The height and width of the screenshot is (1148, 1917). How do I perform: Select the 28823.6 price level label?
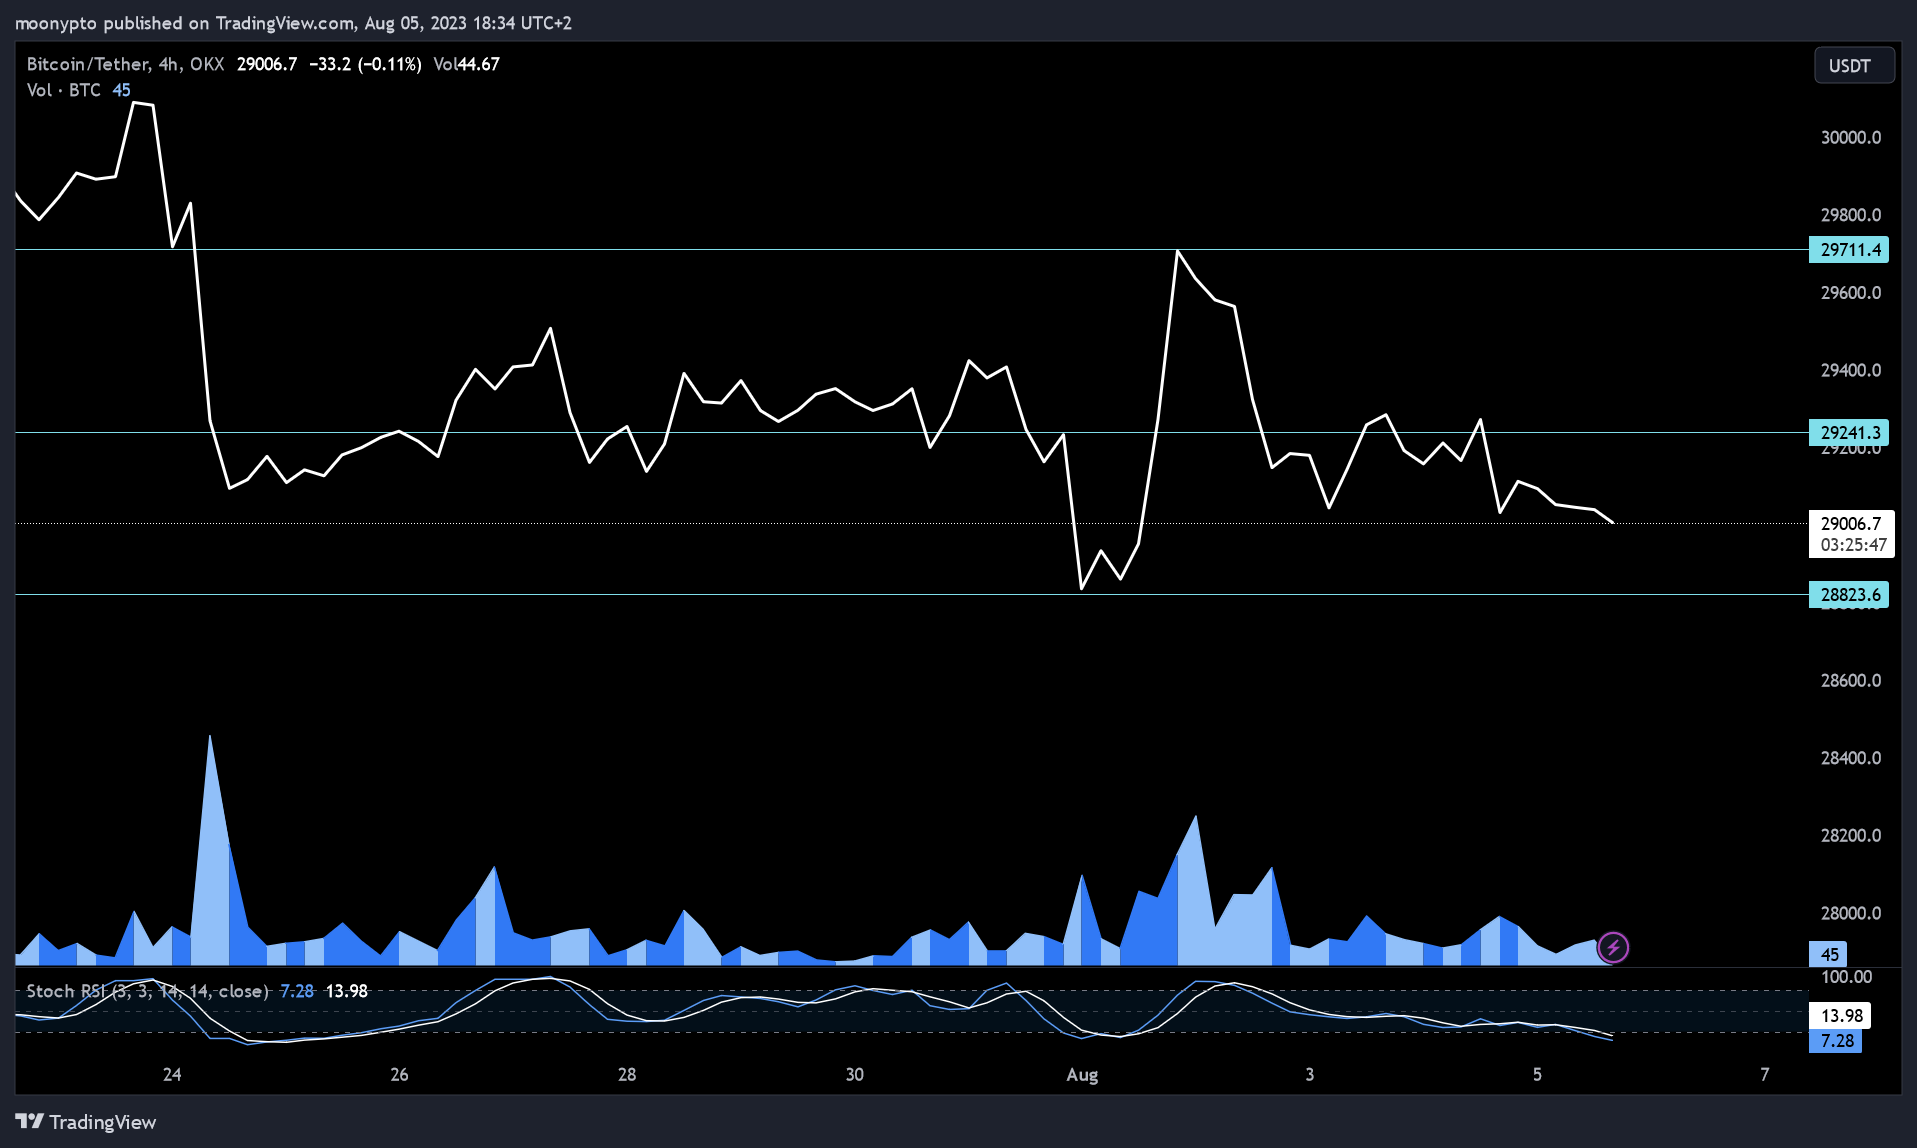(x=1849, y=595)
